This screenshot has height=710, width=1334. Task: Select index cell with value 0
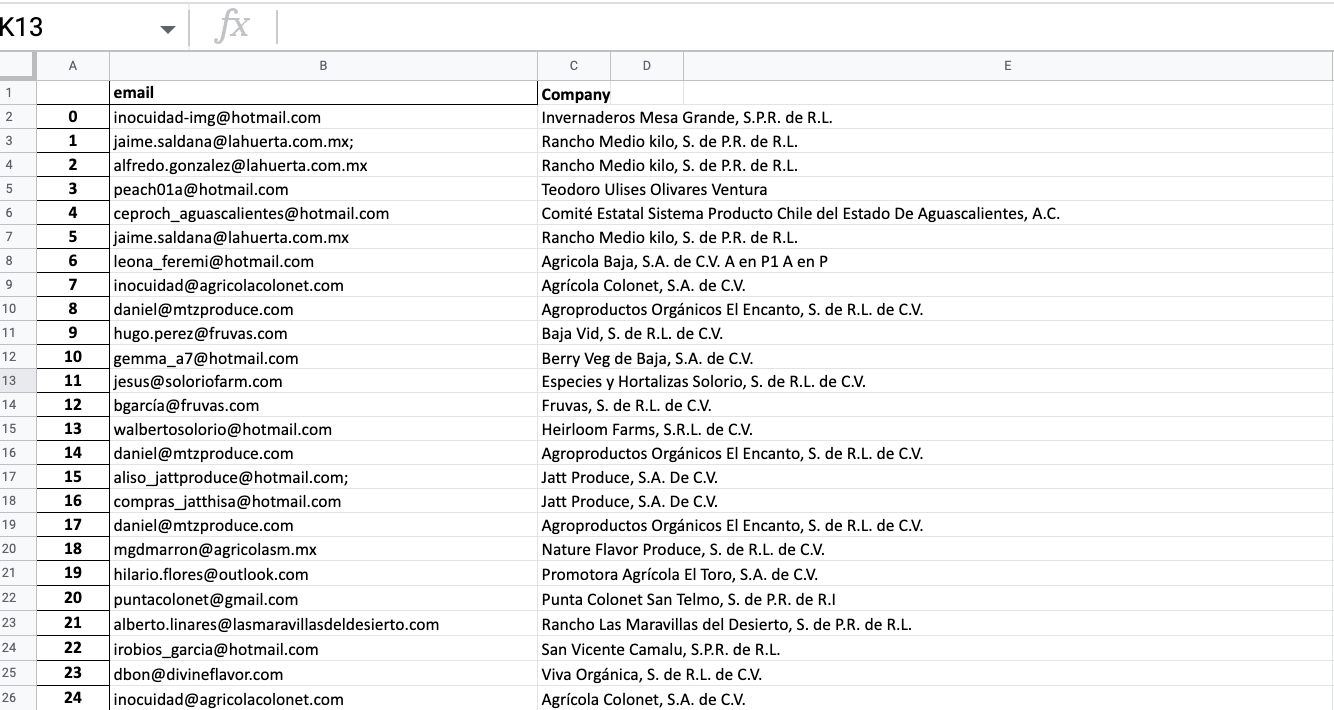coord(73,117)
